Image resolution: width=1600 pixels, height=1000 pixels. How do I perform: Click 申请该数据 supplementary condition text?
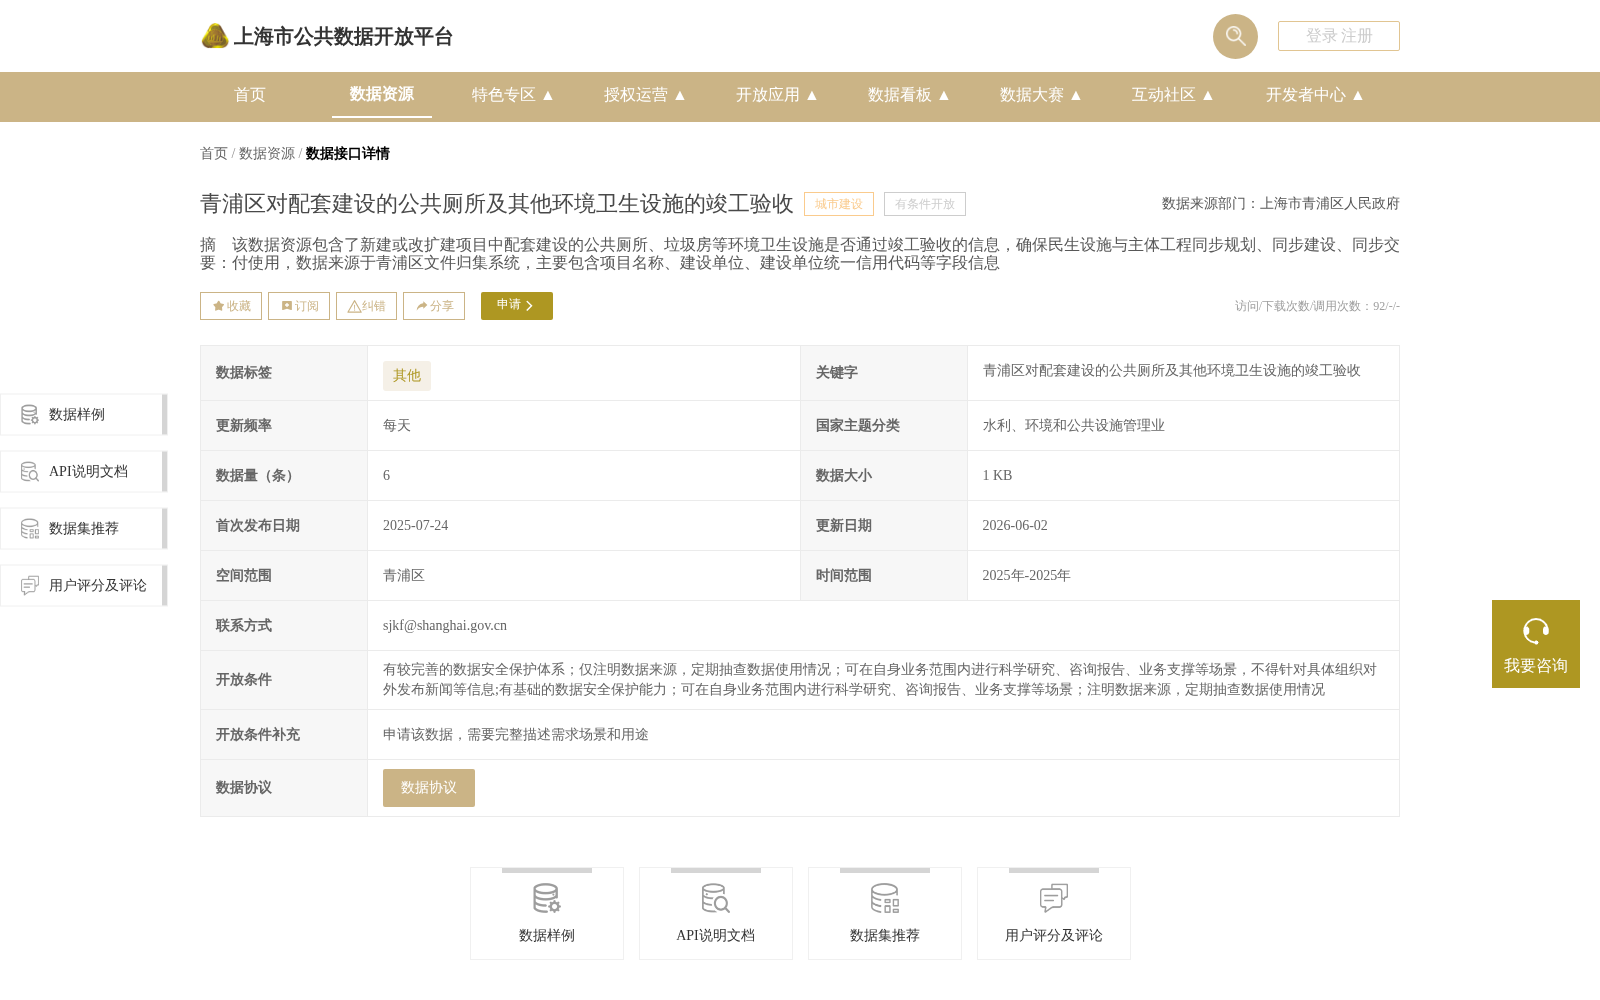[x=516, y=735]
